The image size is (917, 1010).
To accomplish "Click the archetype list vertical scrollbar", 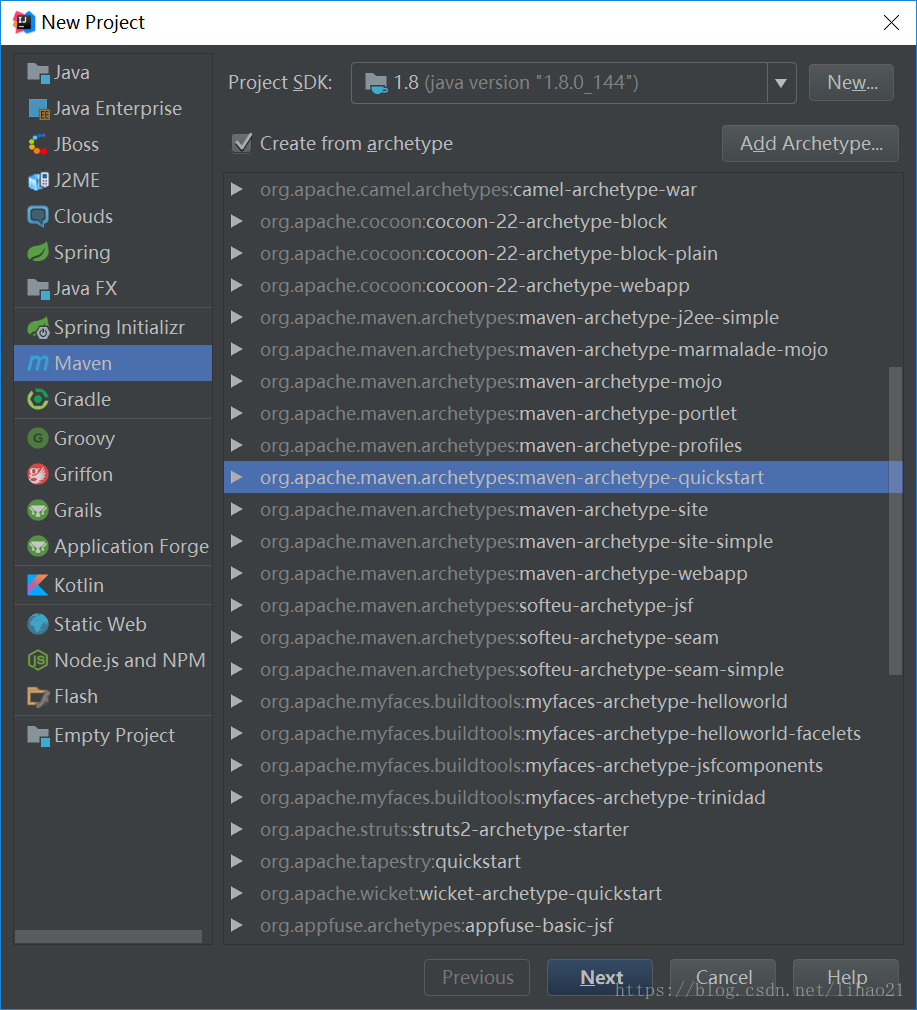I will tap(895, 520).
